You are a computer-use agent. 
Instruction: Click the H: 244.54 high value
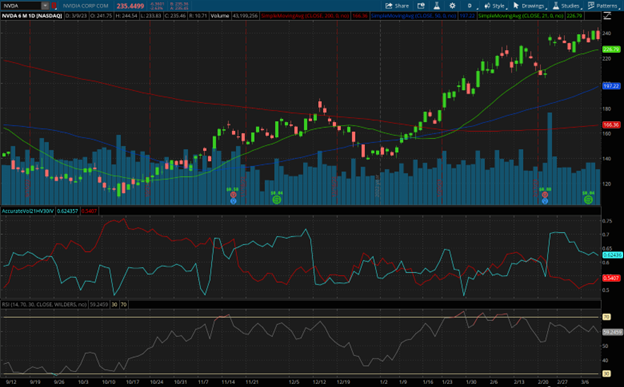[126, 16]
